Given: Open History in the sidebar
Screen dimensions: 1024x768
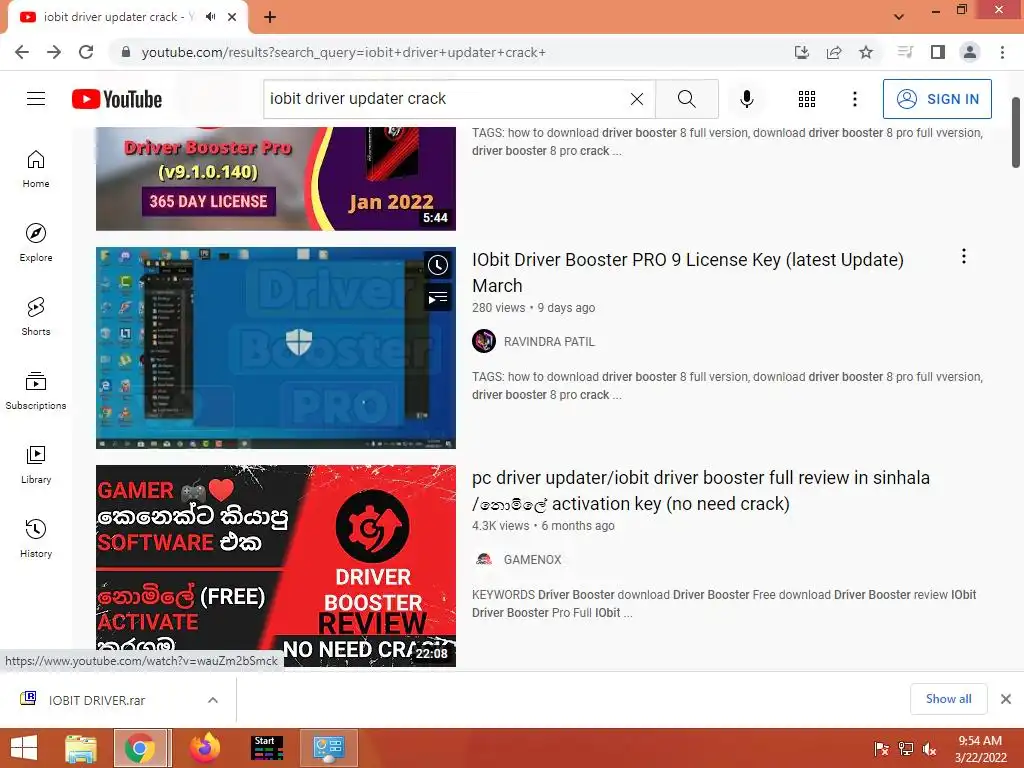Looking at the screenshot, I should pos(36,538).
